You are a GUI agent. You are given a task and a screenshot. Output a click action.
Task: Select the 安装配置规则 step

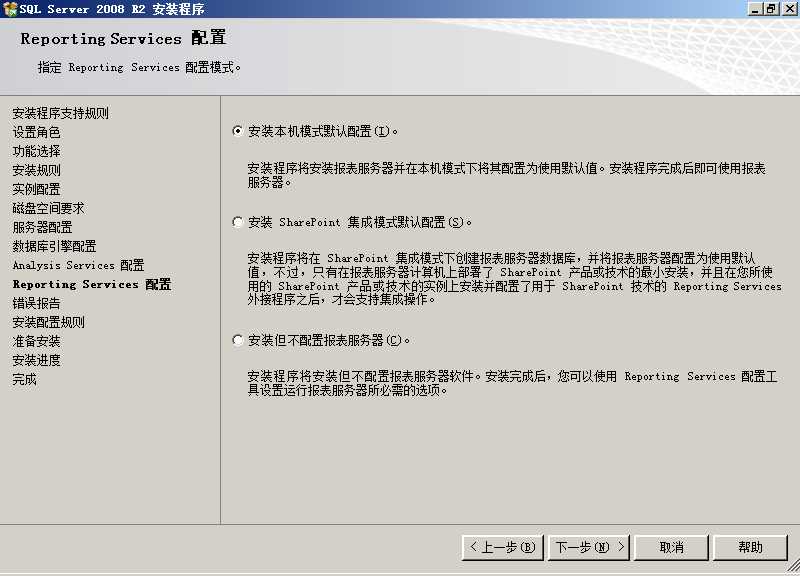[x=48, y=322]
